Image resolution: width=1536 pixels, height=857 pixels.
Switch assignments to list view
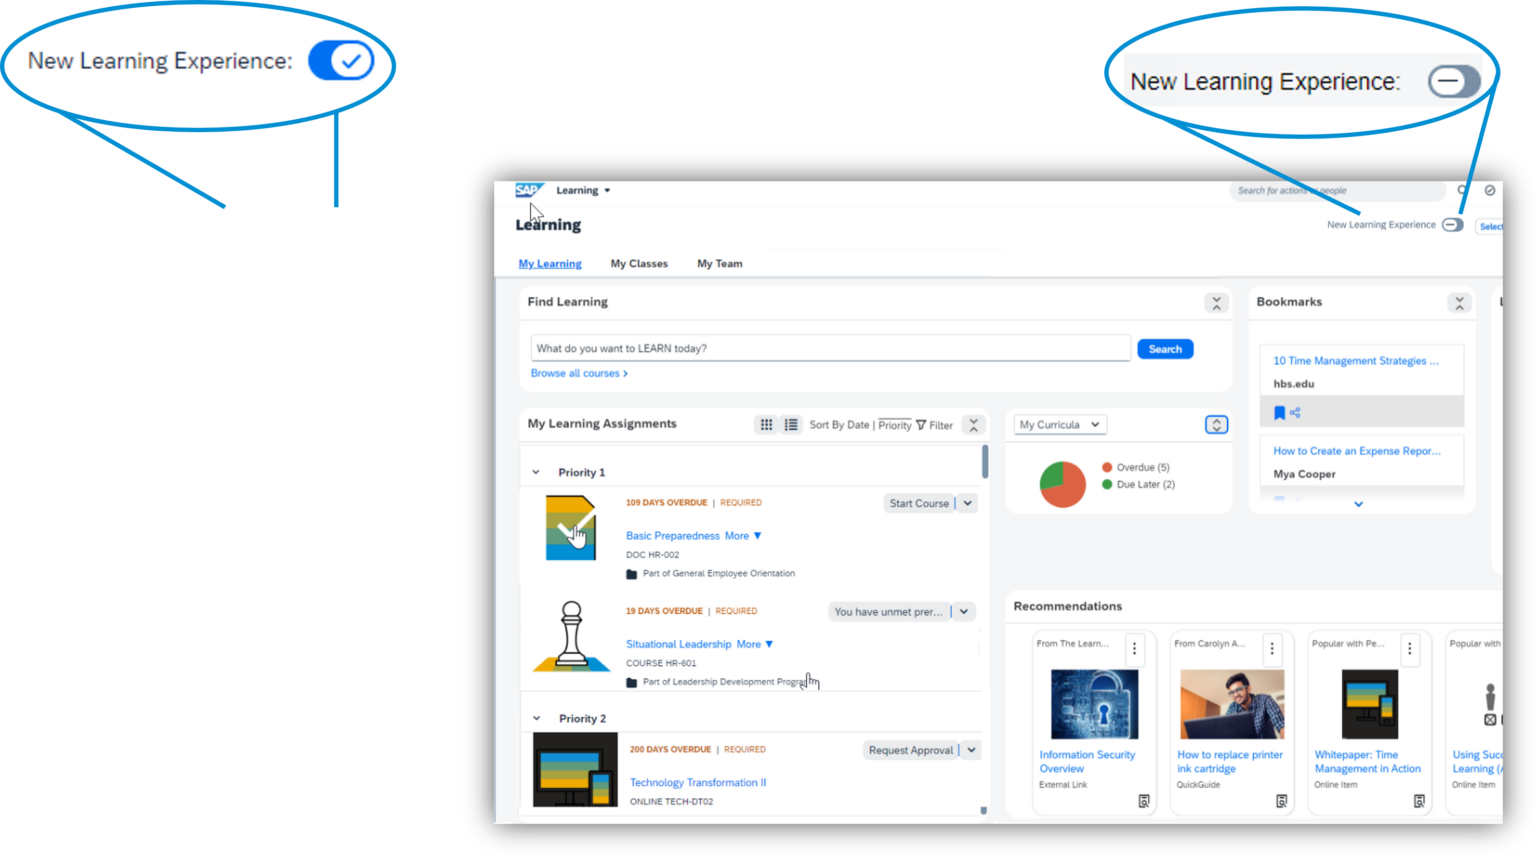[x=791, y=424]
